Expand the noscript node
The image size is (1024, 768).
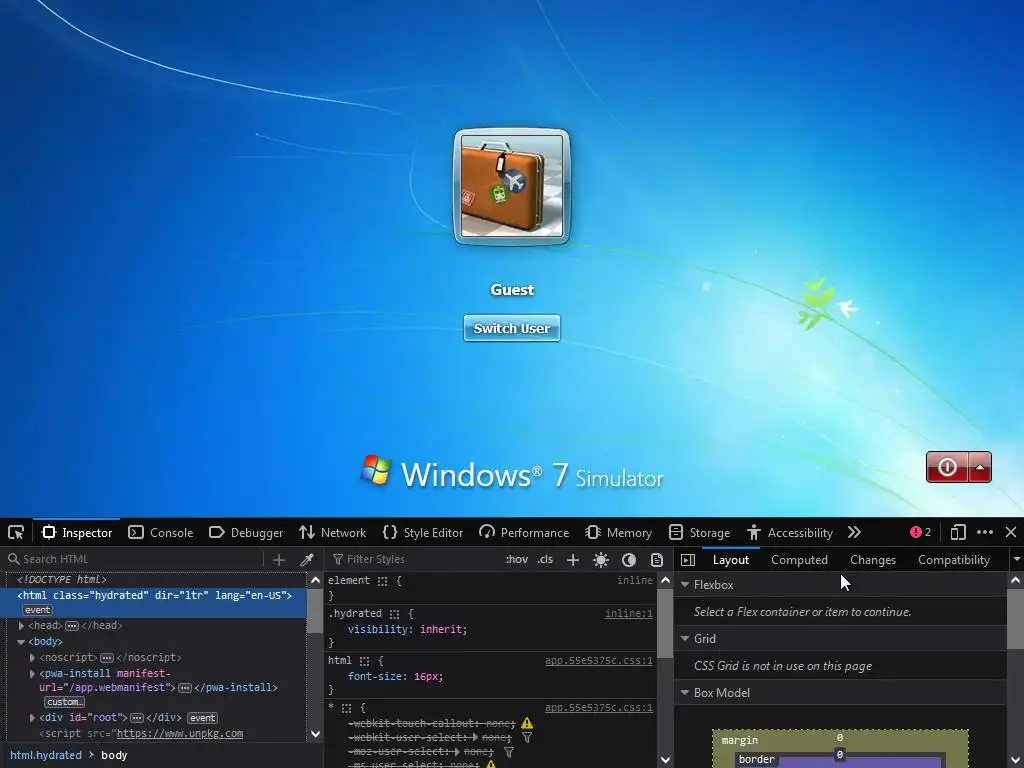(x=32, y=658)
